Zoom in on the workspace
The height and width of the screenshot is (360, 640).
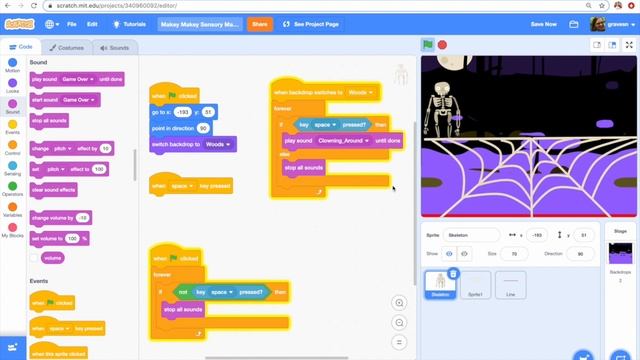click(x=399, y=303)
